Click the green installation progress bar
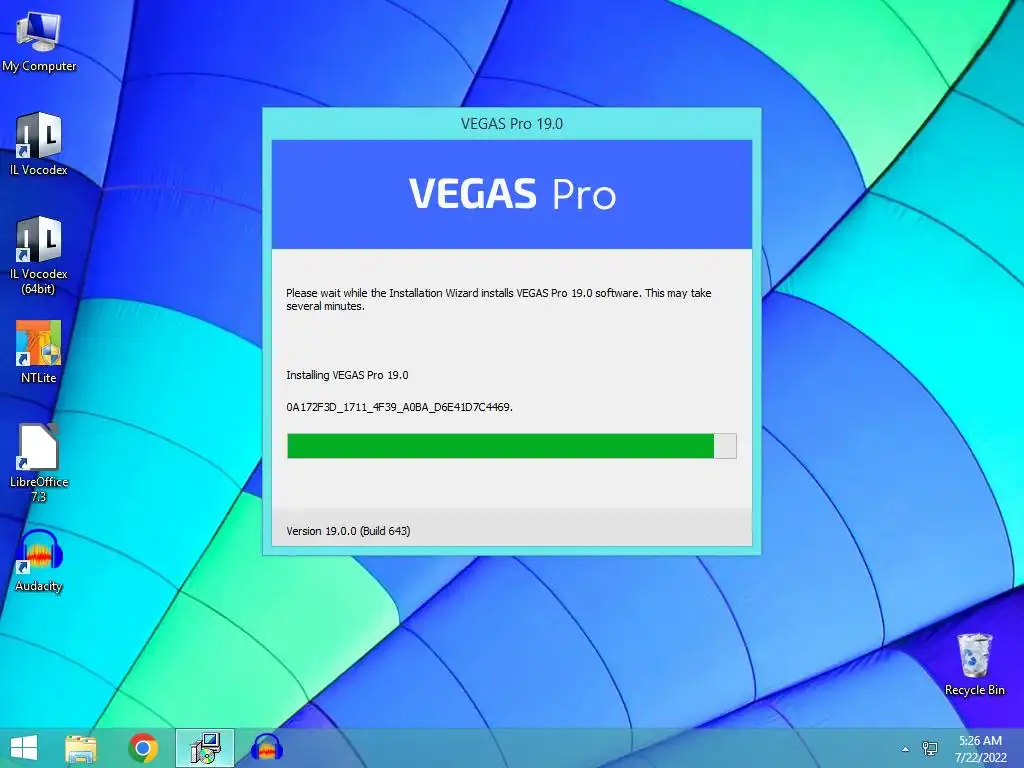Screen dimensions: 1024x768 [x=512, y=446]
